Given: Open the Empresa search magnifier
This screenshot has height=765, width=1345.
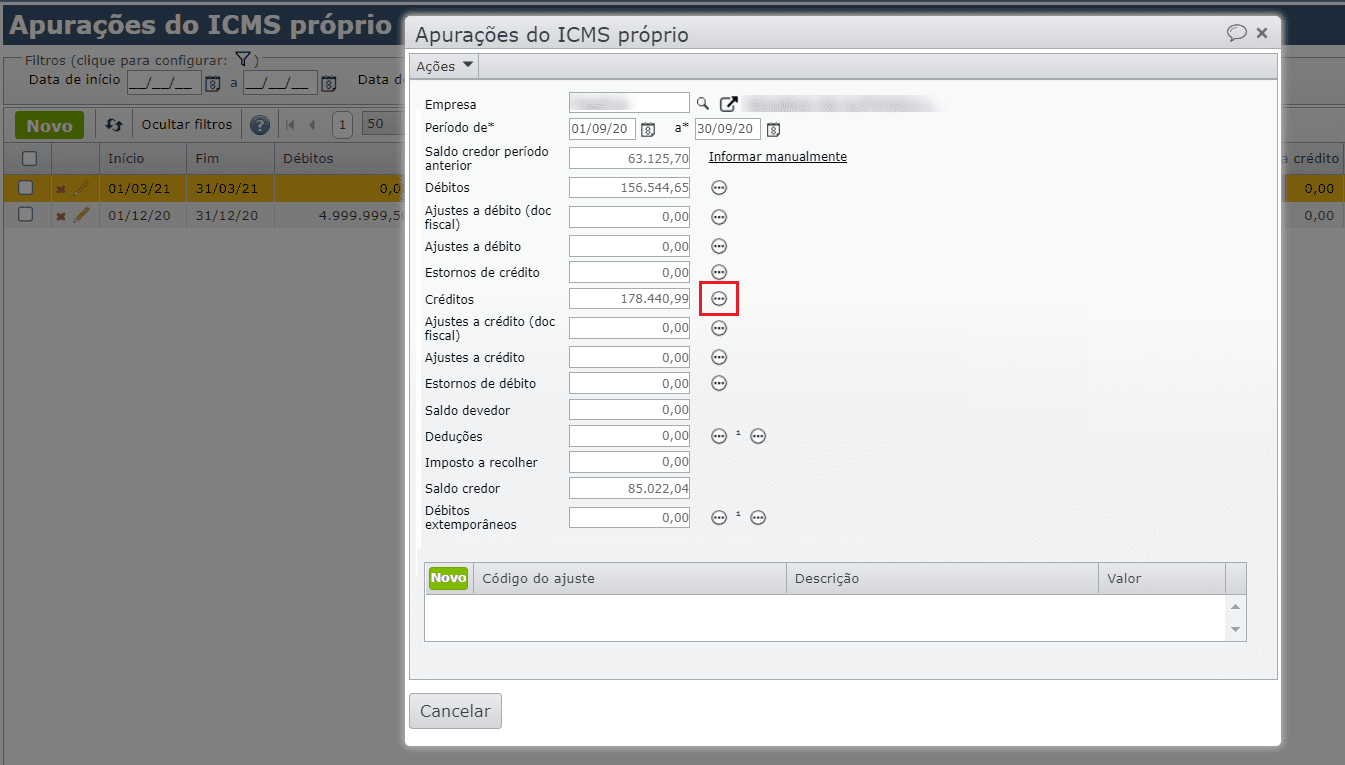Looking at the screenshot, I should point(702,103).
